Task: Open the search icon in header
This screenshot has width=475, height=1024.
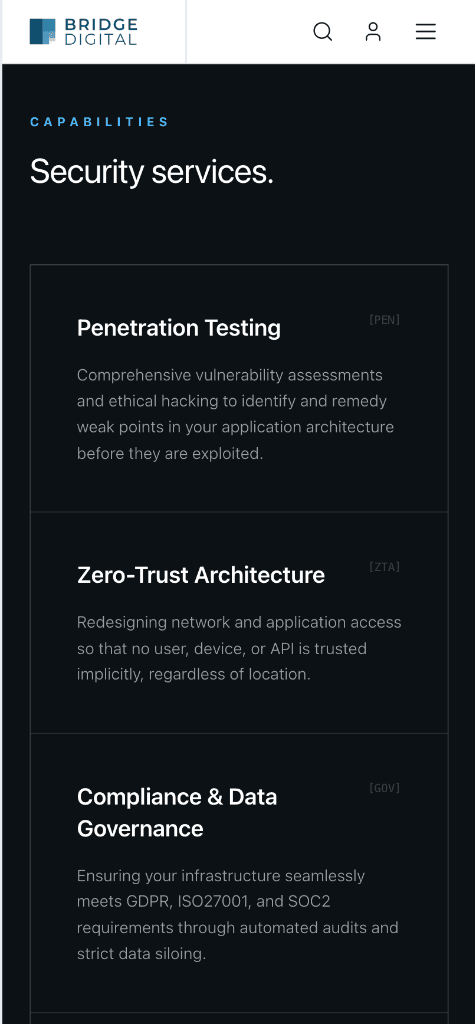Action: (323, 31)
